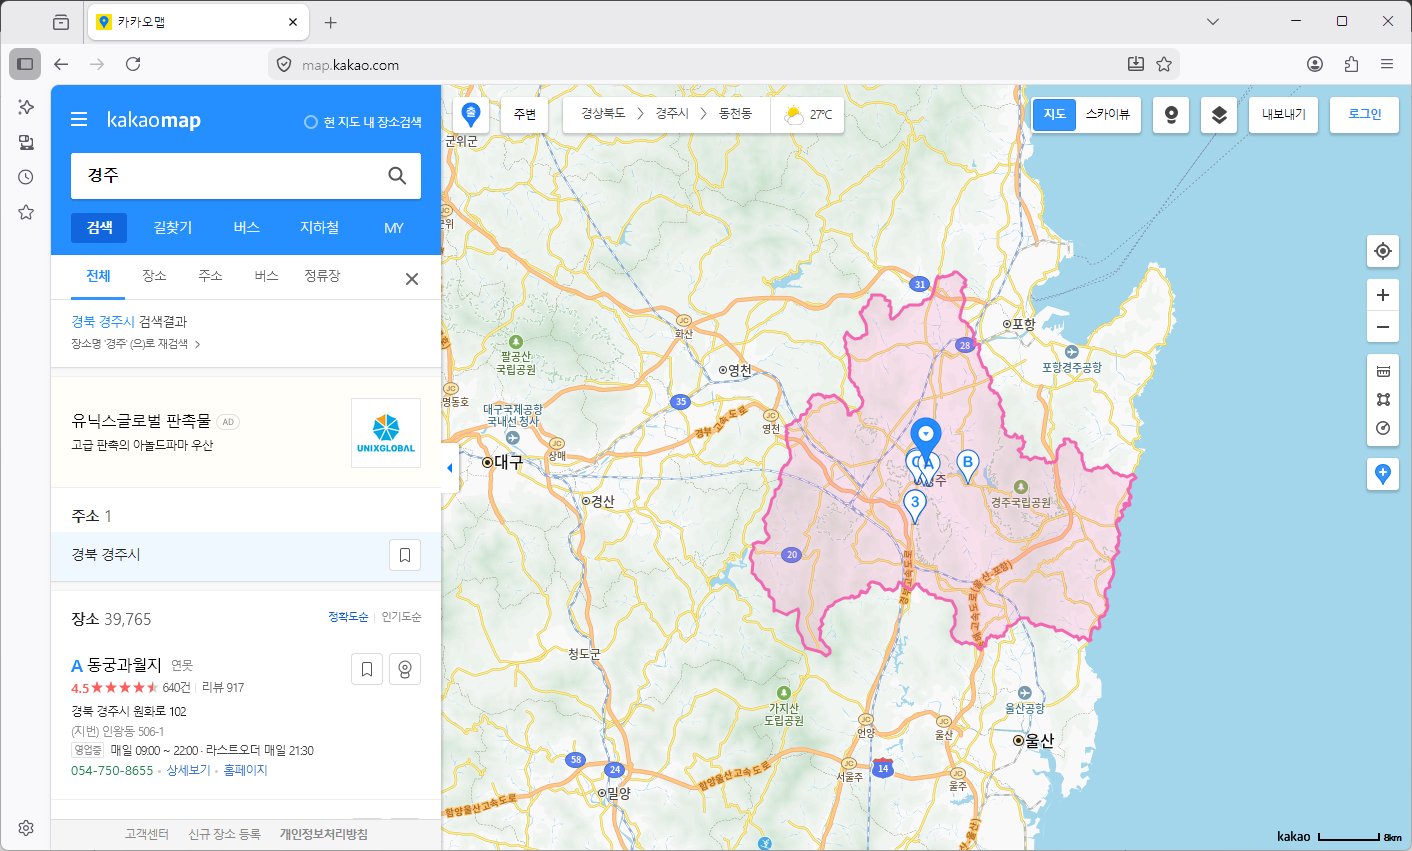
Task: Select the area measuring tool
Action: [x=1383, y=399]
